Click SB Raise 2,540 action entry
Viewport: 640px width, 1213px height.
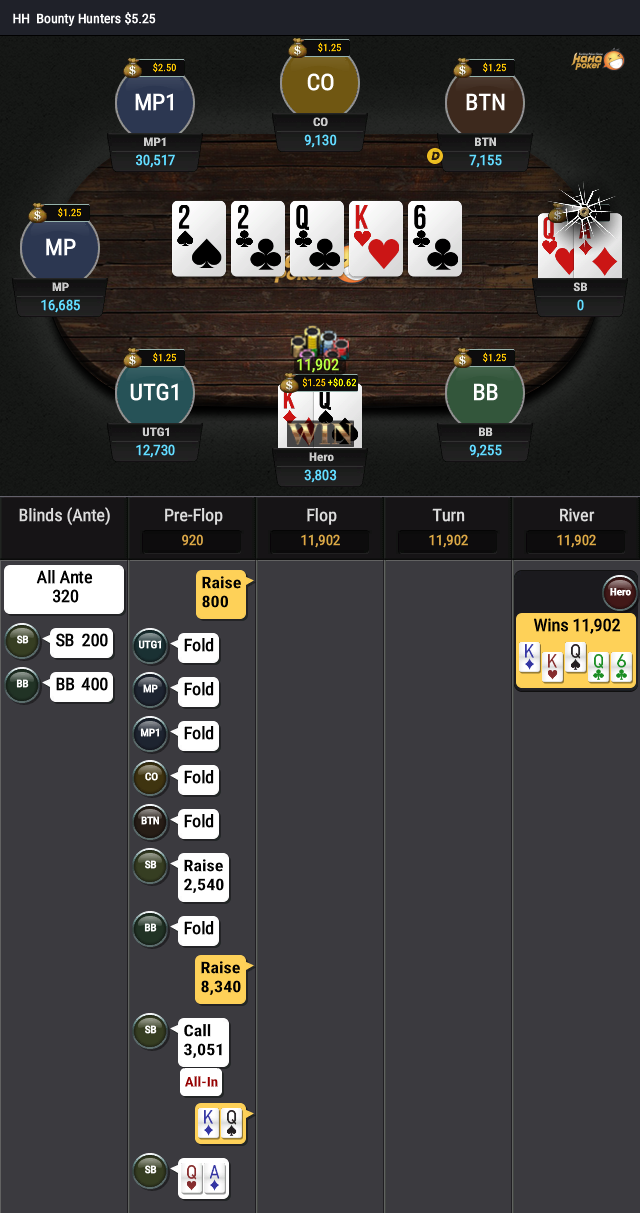point(204,876)
